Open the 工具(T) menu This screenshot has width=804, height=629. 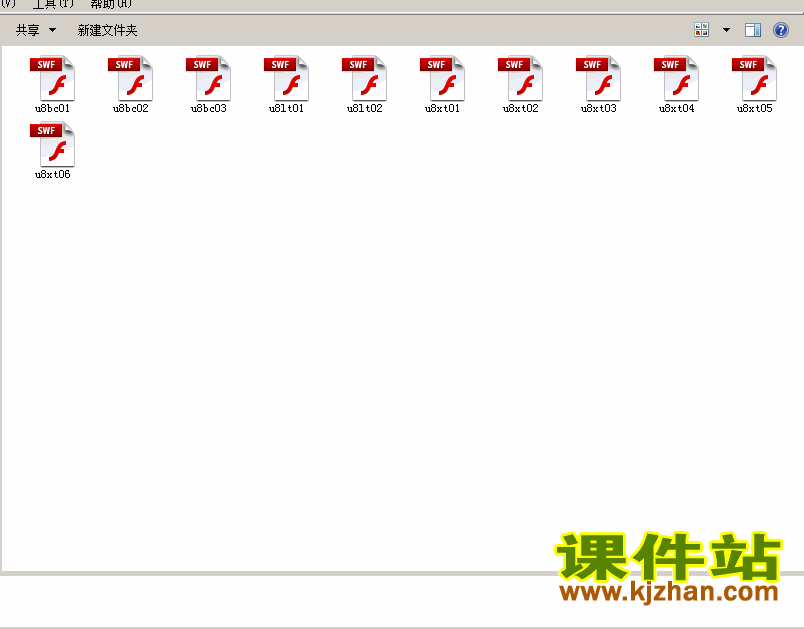53,4
